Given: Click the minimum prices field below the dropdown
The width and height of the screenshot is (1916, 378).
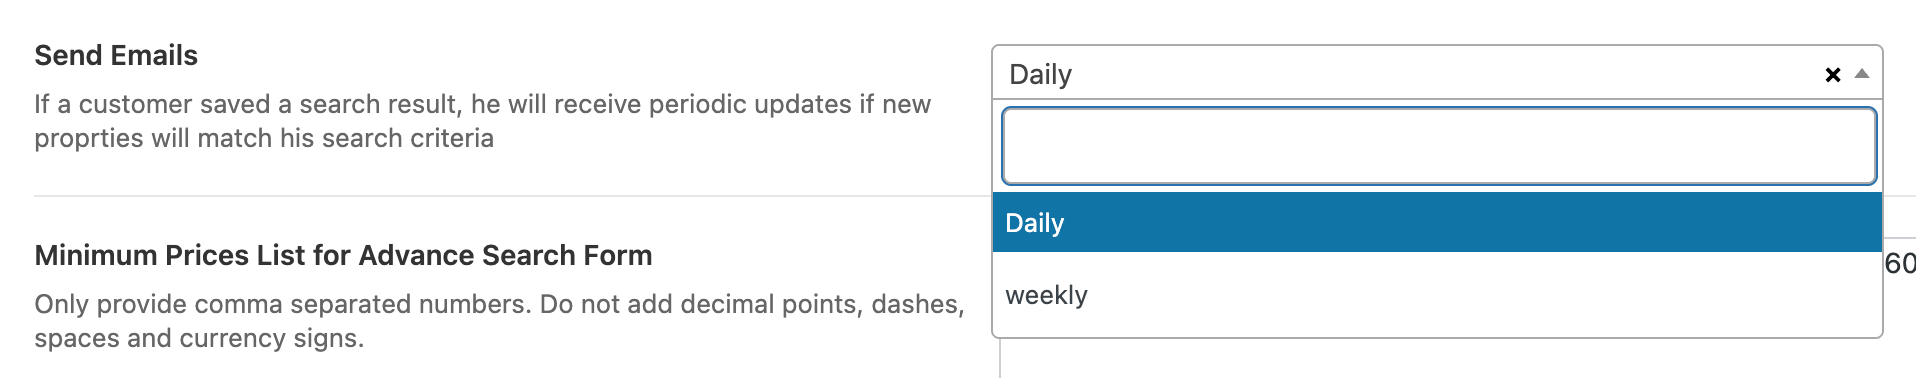Looking at the screenshot, I should (1457, 357).
